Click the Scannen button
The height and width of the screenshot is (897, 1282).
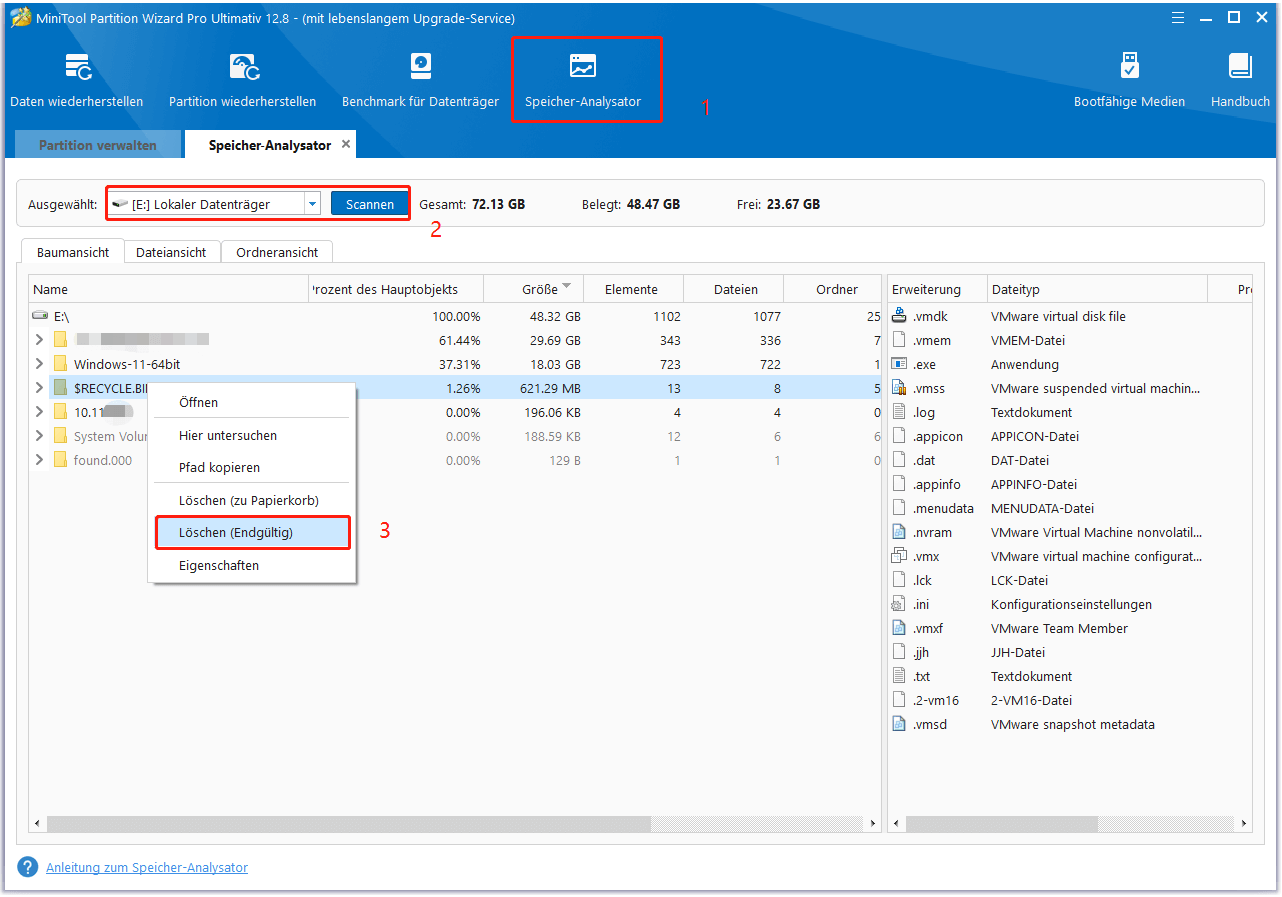click(x=370, y=204)
